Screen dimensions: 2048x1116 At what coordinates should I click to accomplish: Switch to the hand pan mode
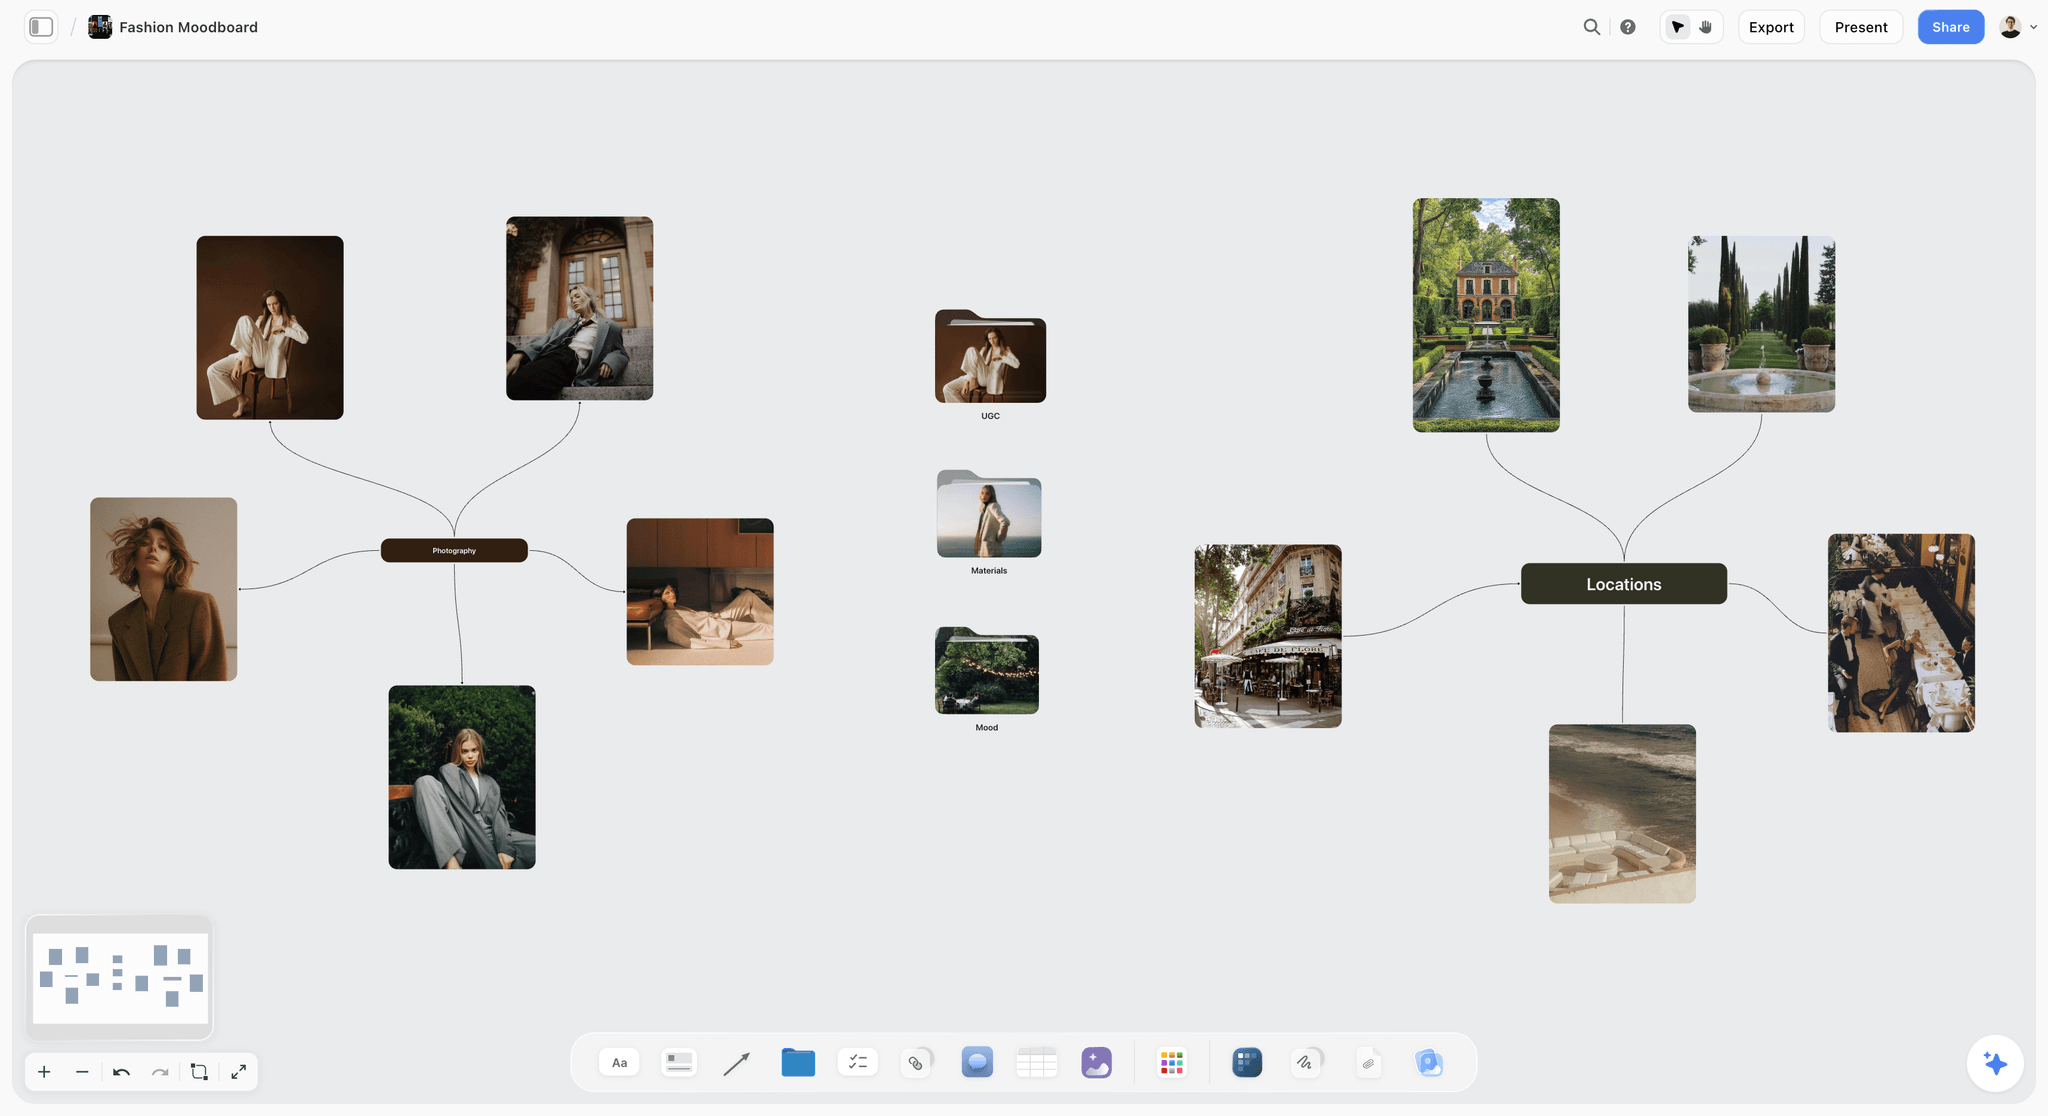(x=1706, y=27)
